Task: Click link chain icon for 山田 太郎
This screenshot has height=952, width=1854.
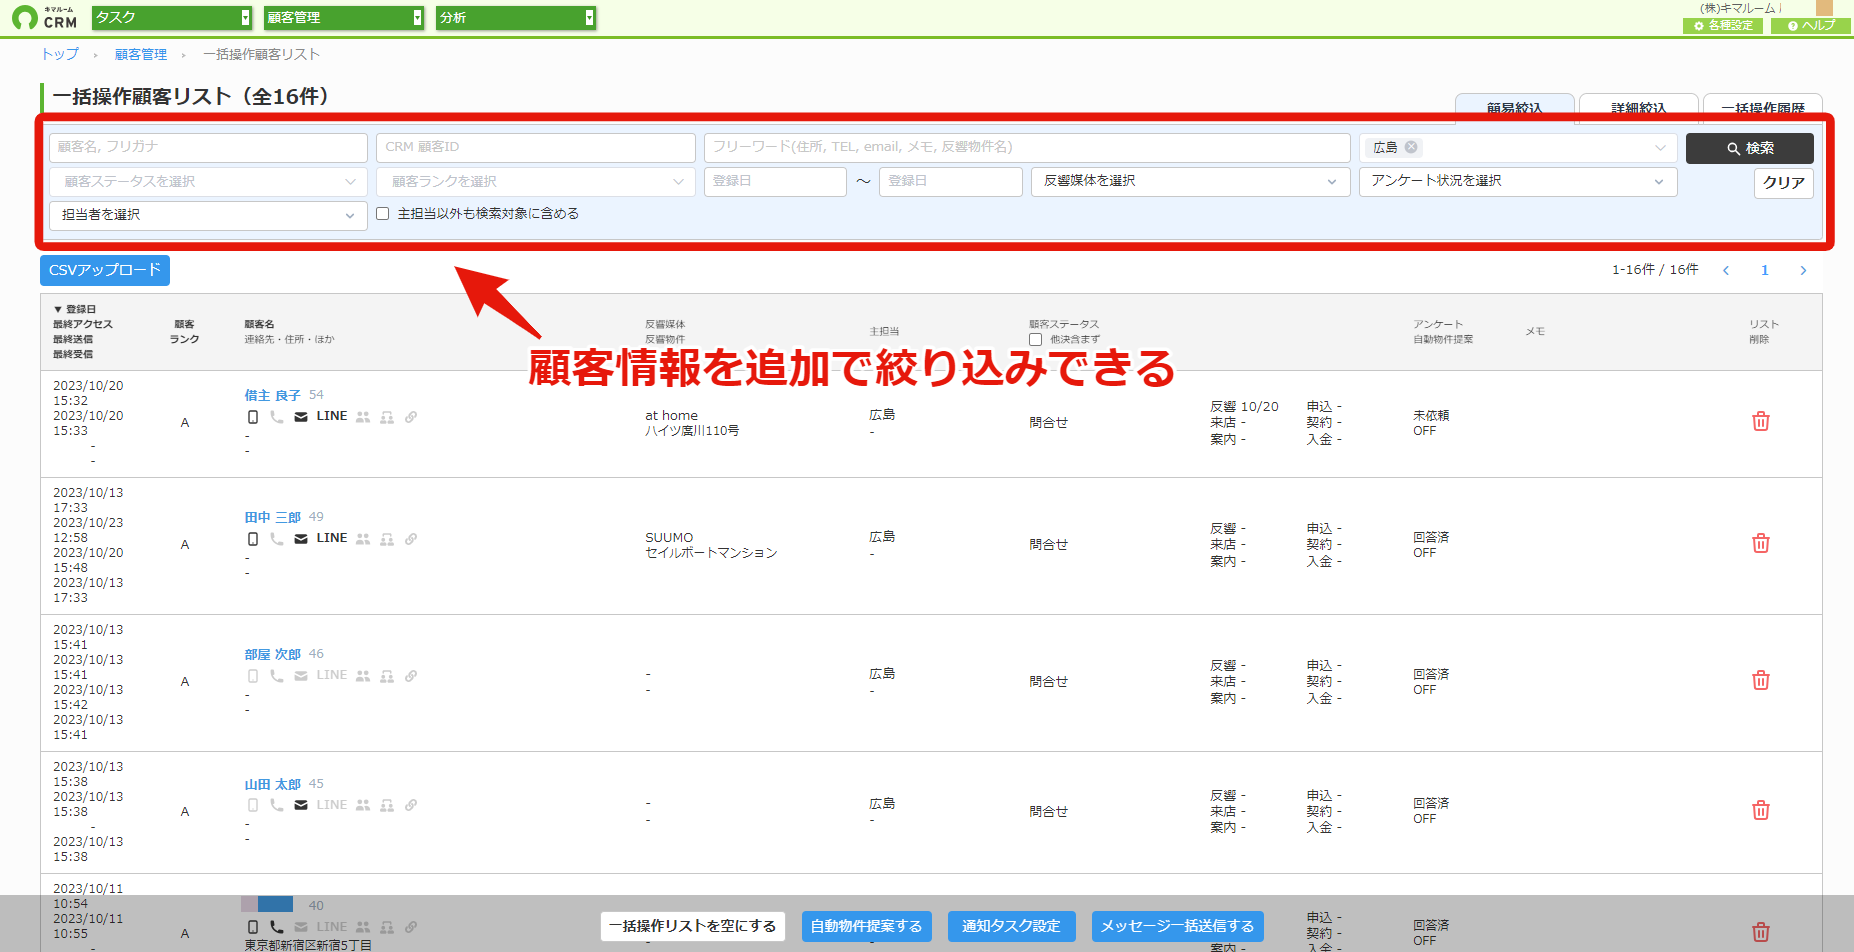Action: pyautogui.click(x=411, y=805)
